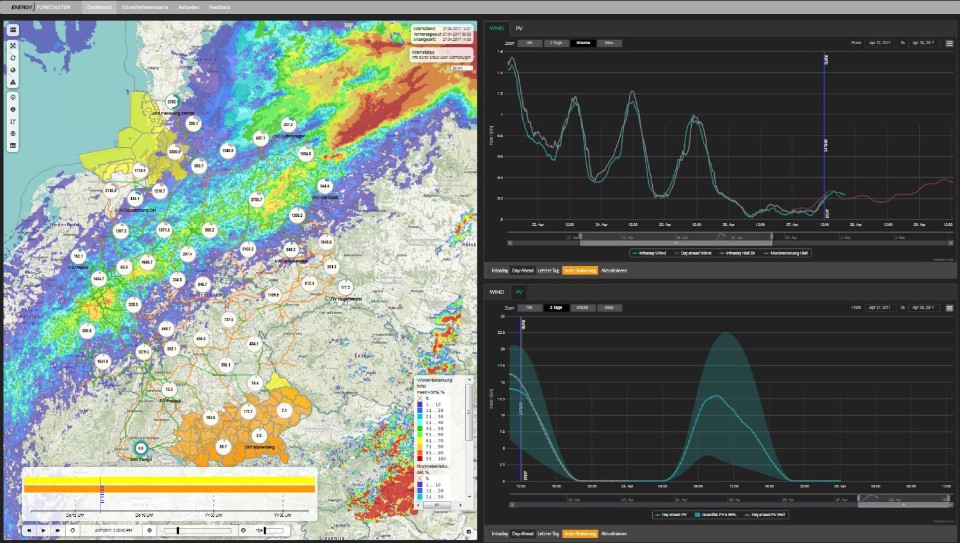This screenshot has width=960, height=543.
Task: Select the globe icon in map toolbar
Action: coord(13,70)
